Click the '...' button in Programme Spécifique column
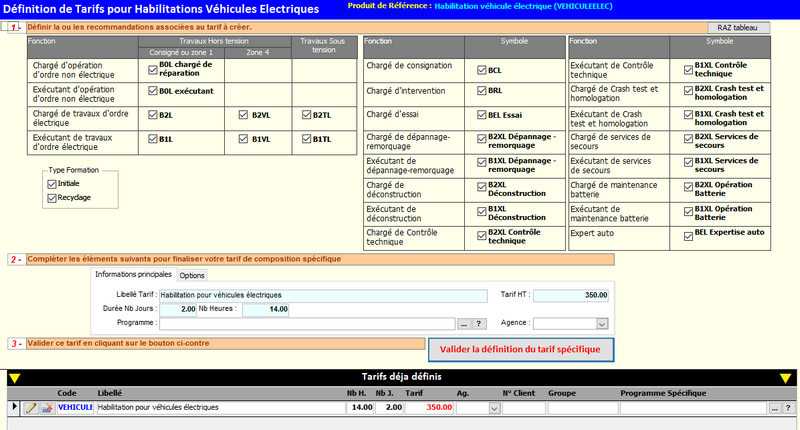The width and height of the screenshot is (800, 430). pyautogui.click(x=775, y=408)
